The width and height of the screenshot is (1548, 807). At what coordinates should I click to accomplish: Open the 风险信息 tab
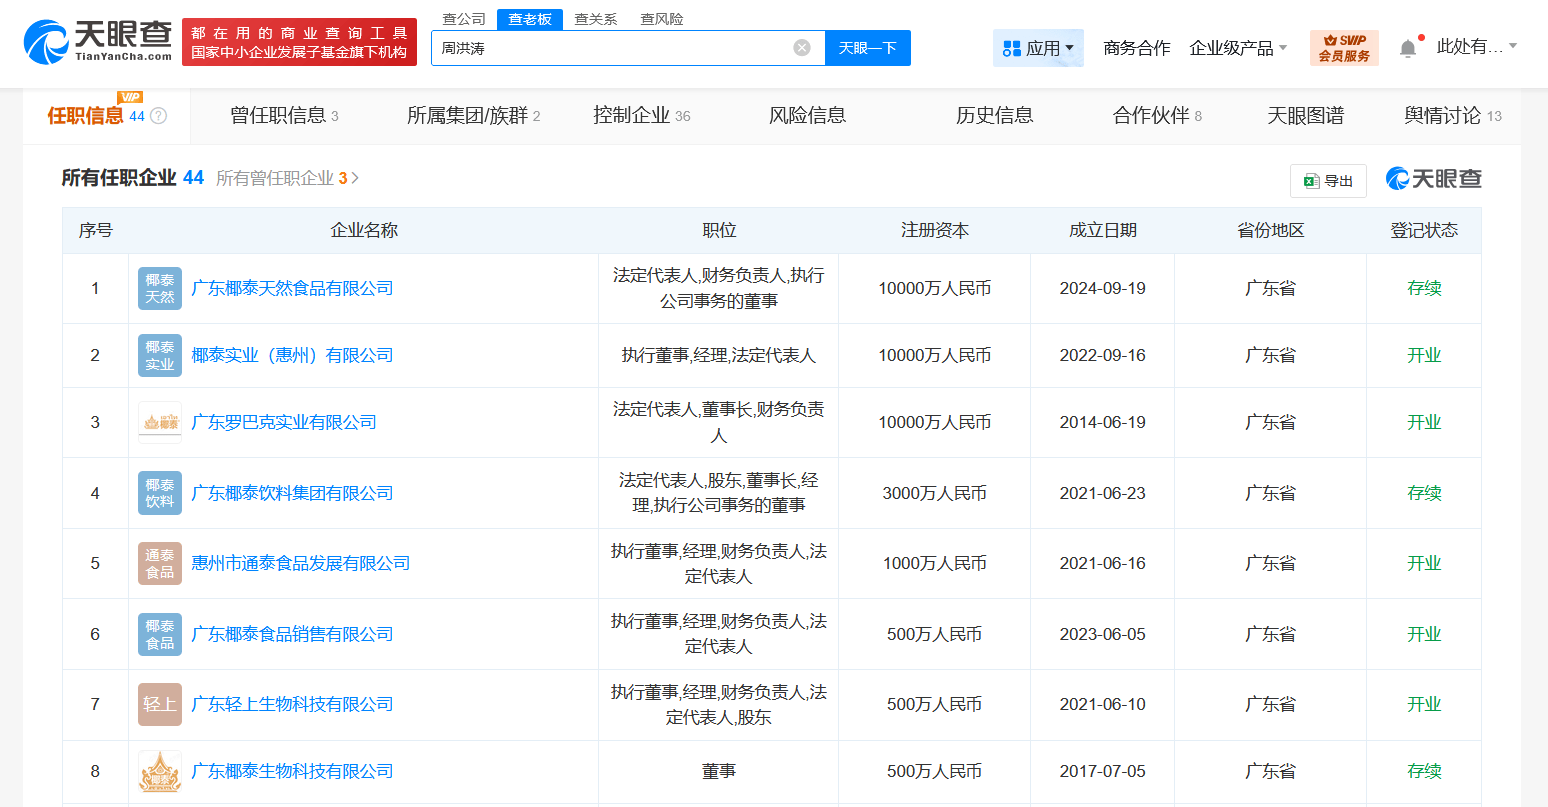(x=808, y=115)
